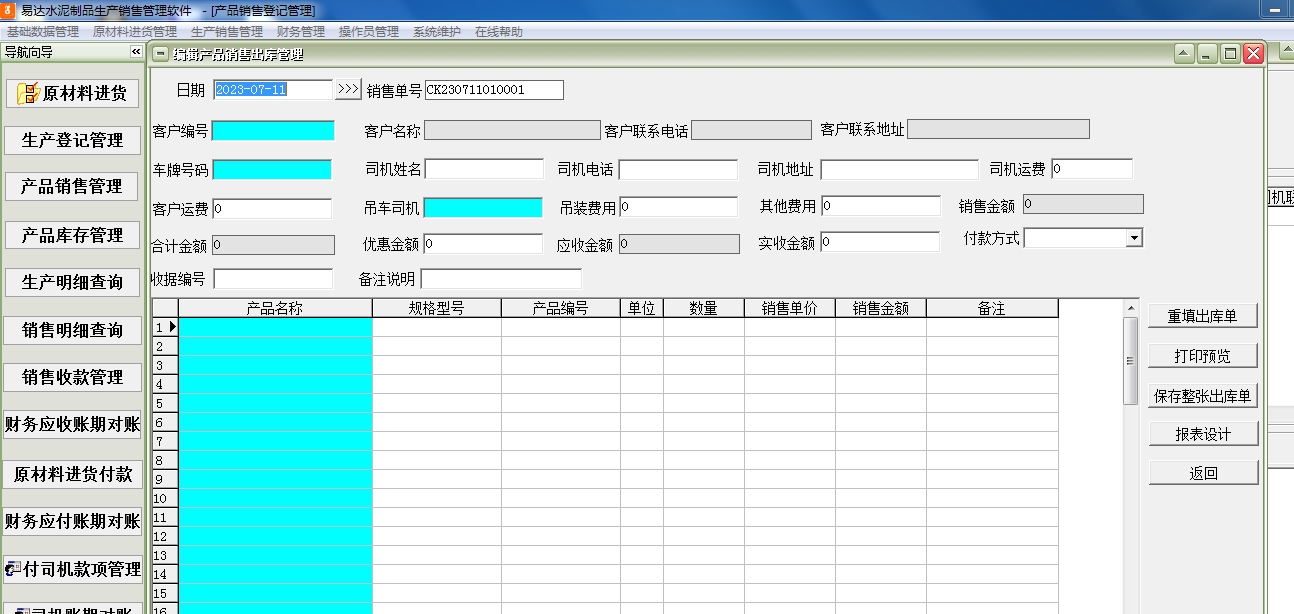Click the 优惠金额 input field

483,244
